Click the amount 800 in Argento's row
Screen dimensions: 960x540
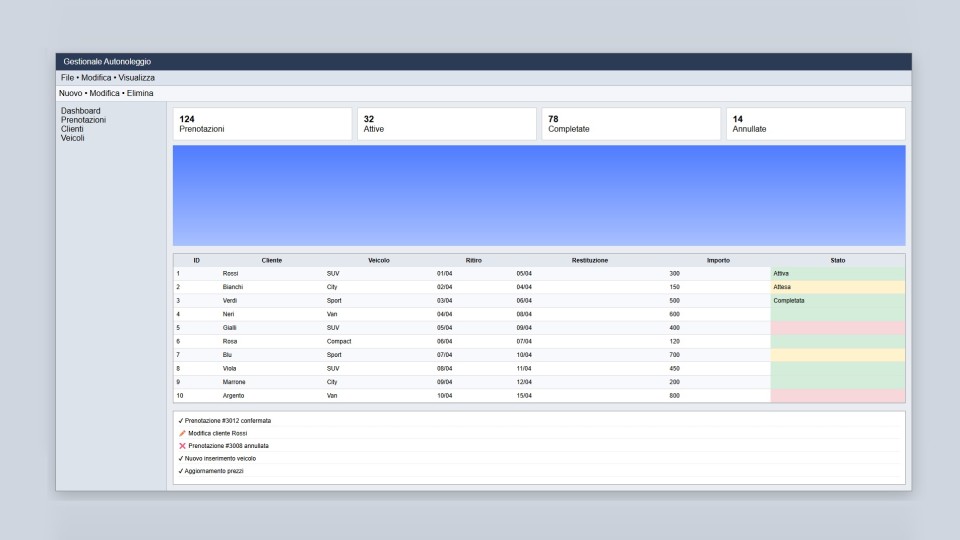click(x=674, y=396)
